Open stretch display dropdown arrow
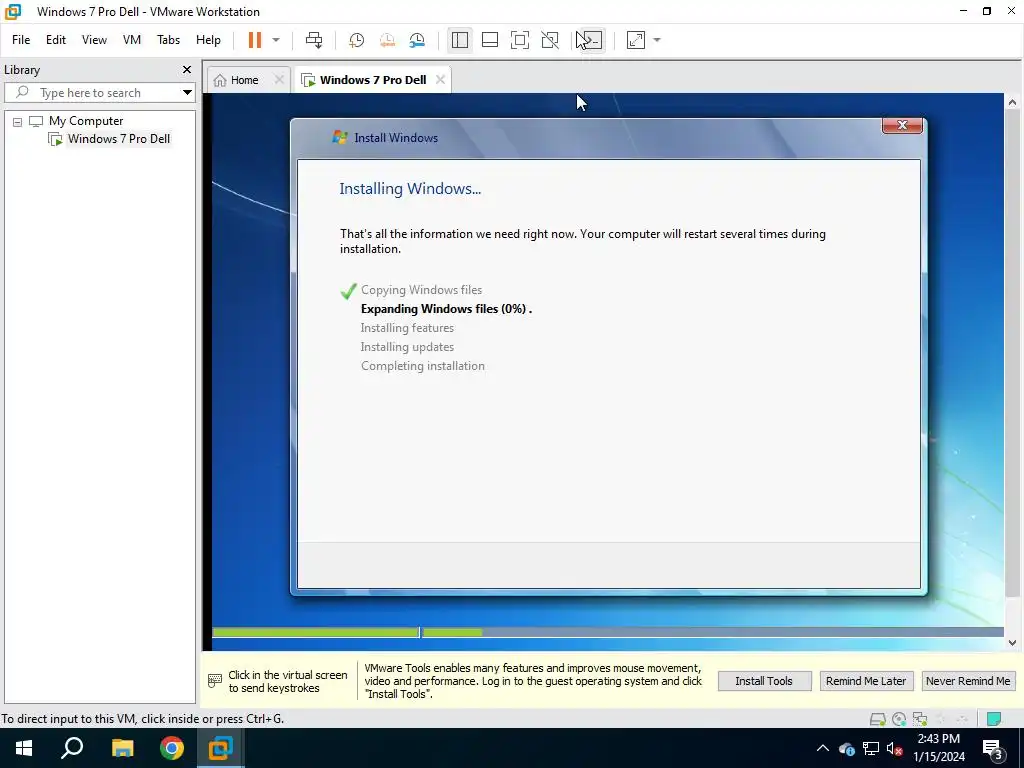Viewport: 1024px width, 768px height. [657, 40]
